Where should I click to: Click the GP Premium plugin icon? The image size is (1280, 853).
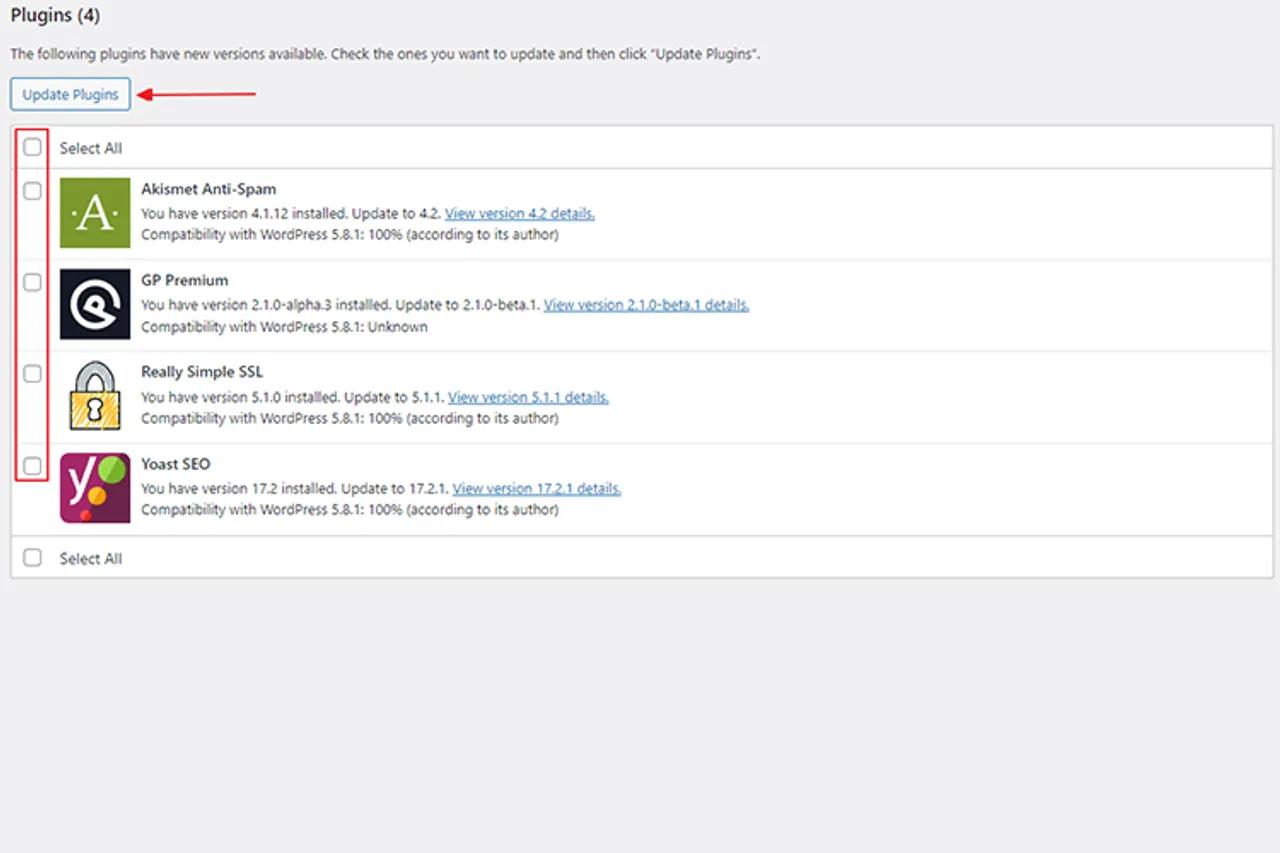(x=95, y=304)
